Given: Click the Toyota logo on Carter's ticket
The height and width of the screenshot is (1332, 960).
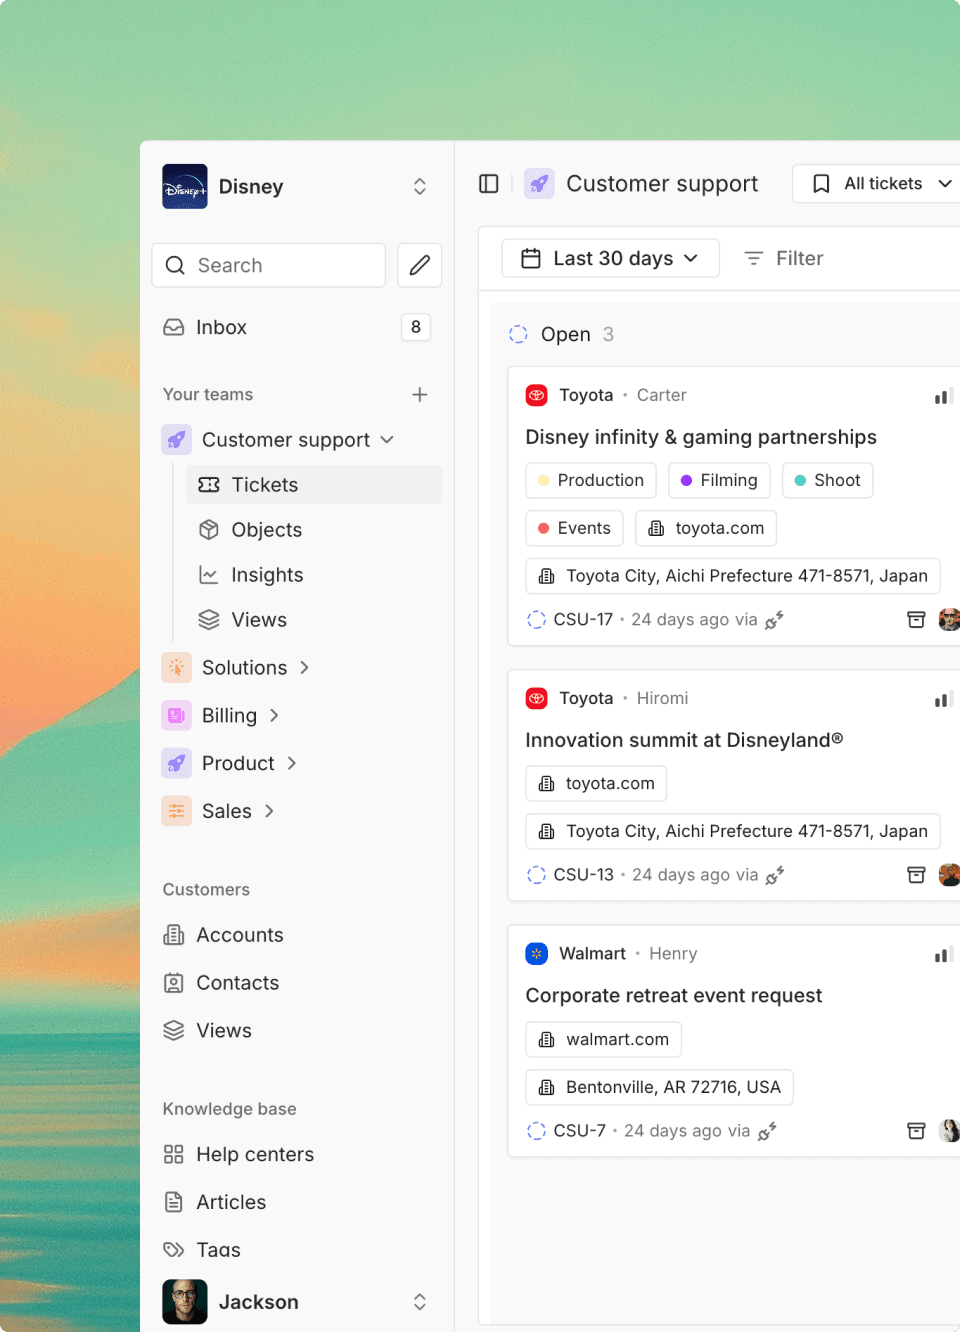Looking at the screenshot, I should 537,396.
